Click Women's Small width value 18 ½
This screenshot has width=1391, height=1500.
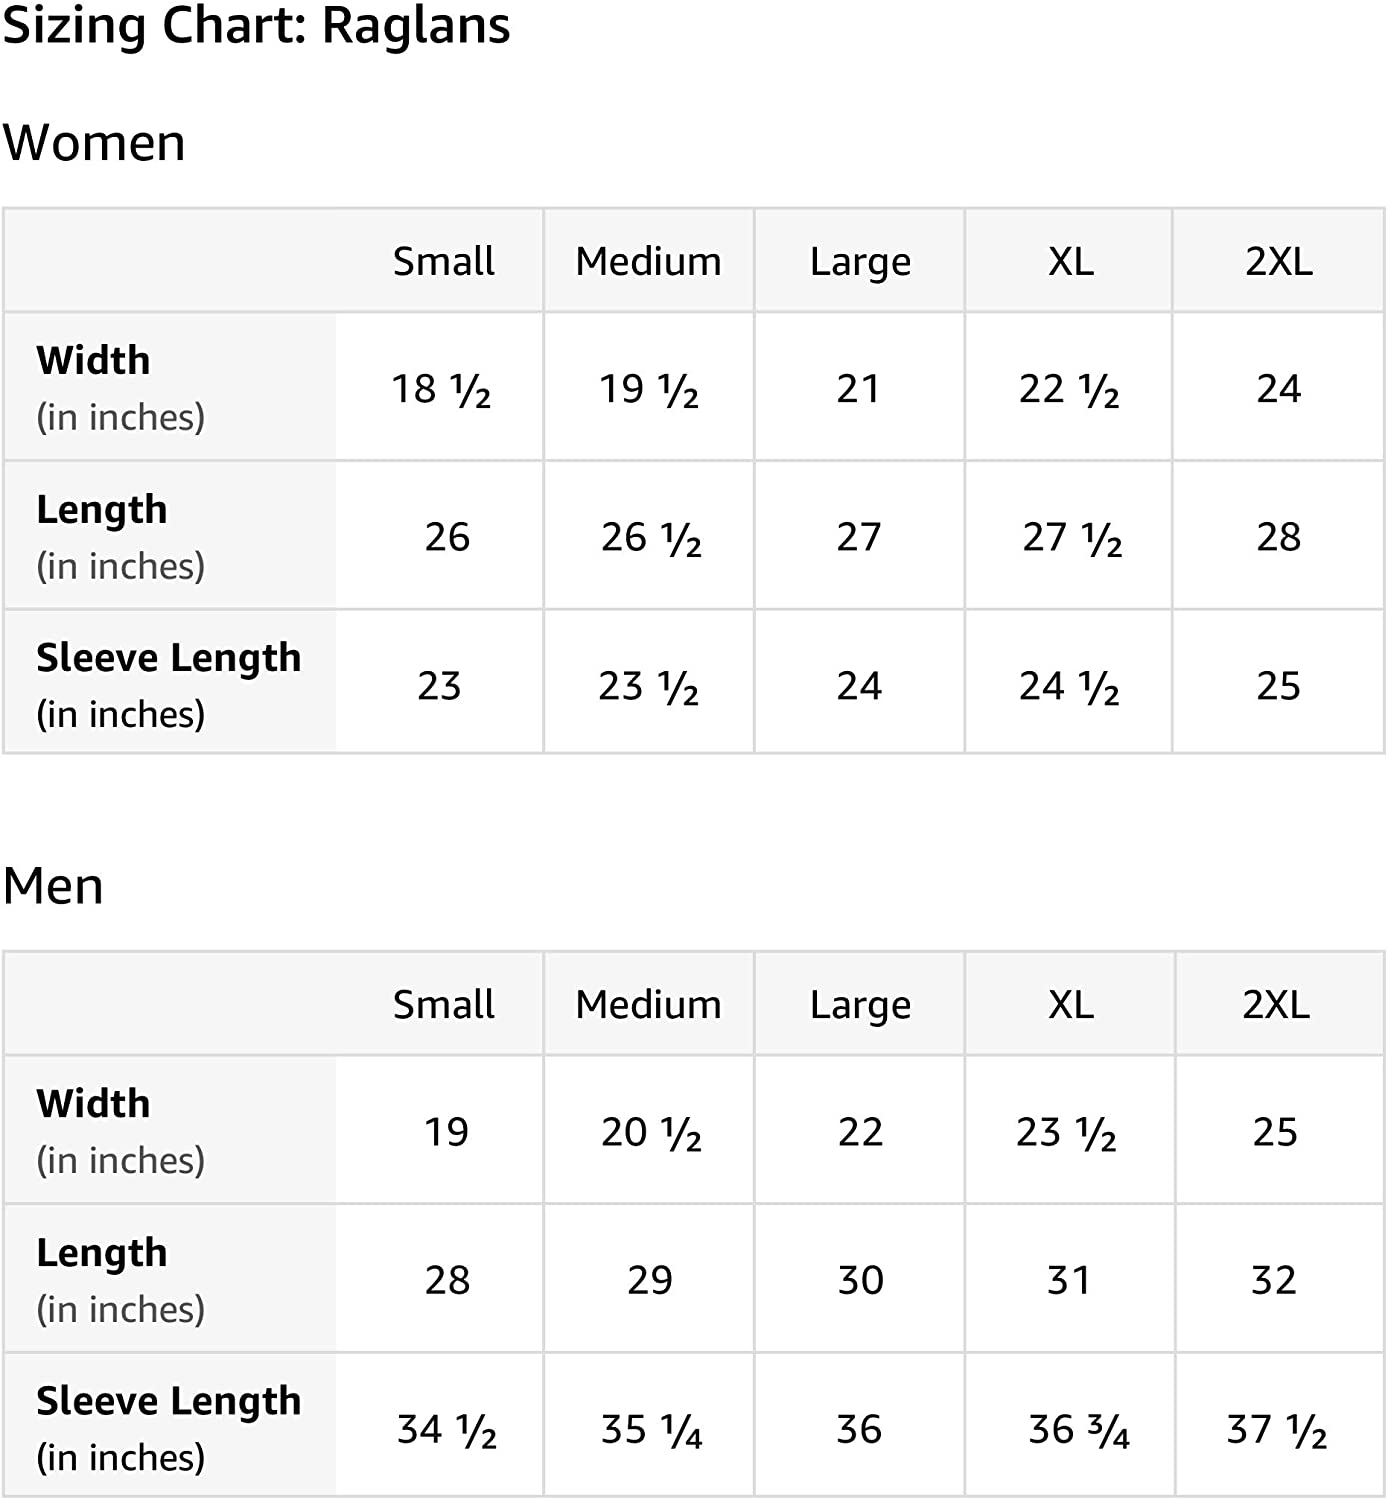coord(441,389)
